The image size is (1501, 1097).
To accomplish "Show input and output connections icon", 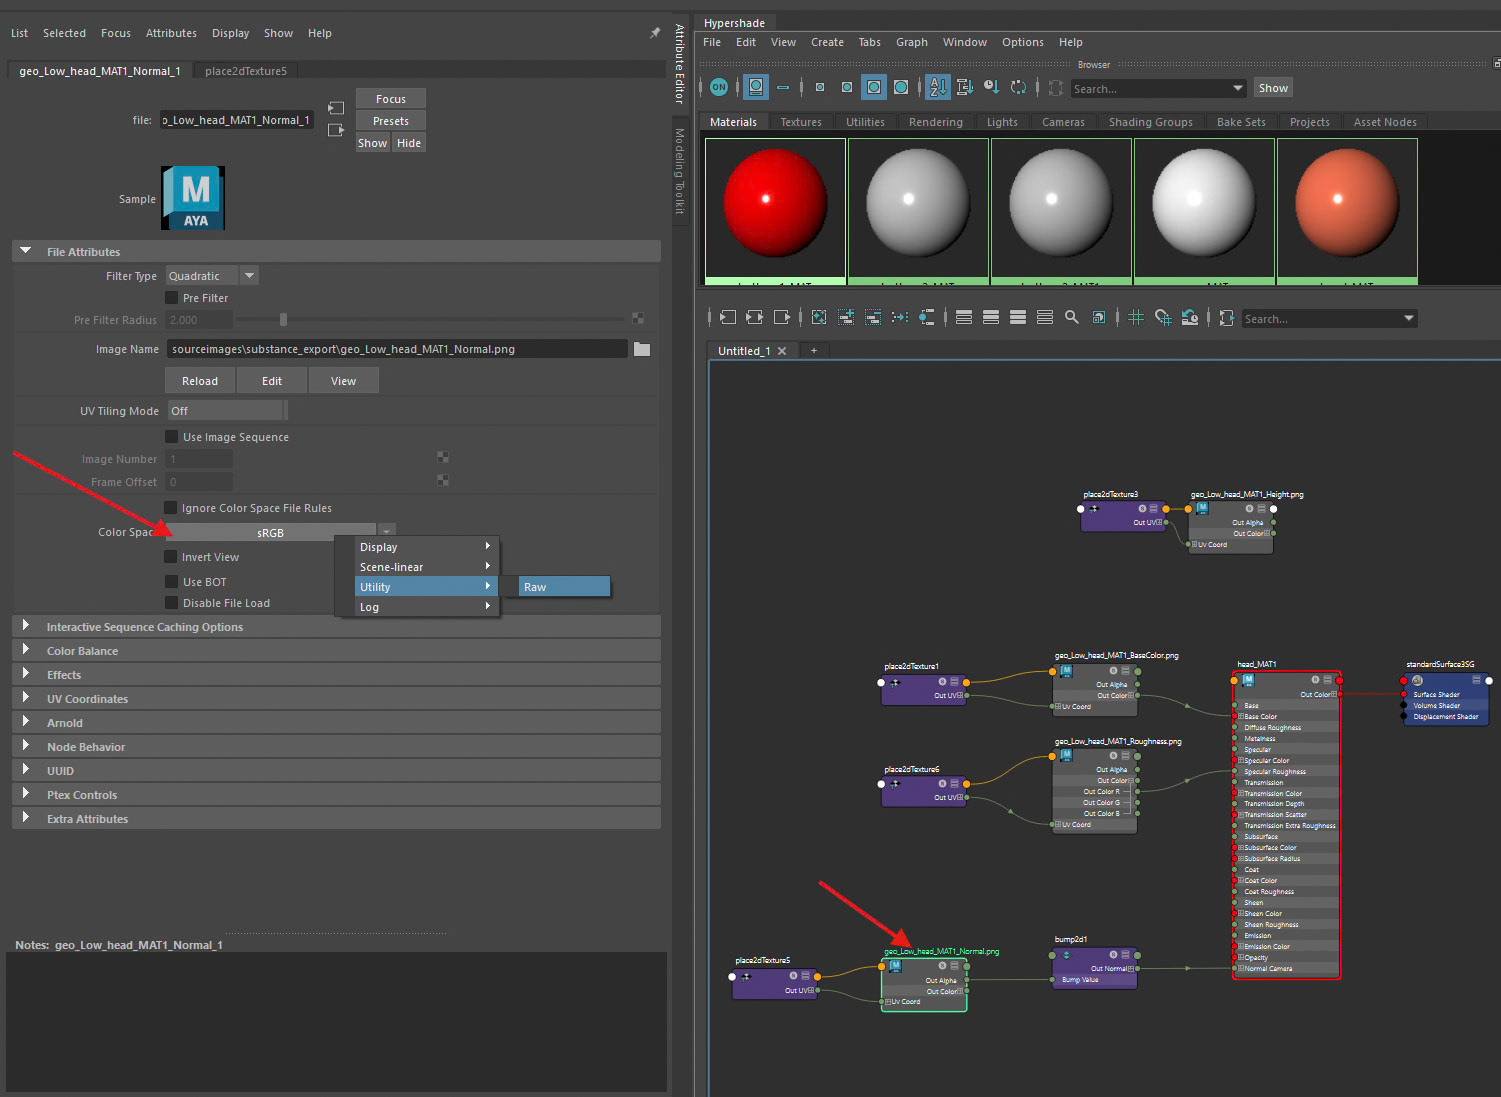I will click(755, 318).
